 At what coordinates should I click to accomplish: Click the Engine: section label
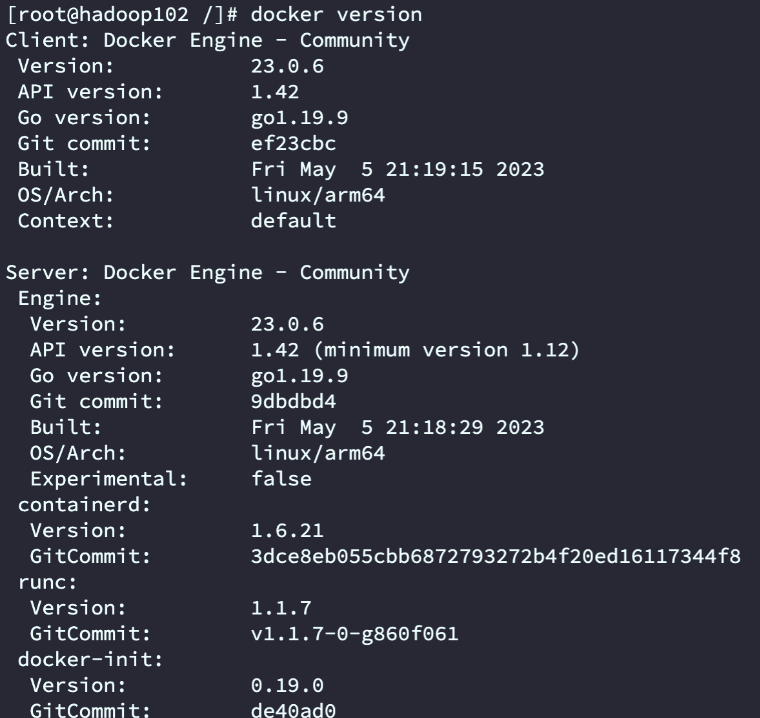point(61,298)
